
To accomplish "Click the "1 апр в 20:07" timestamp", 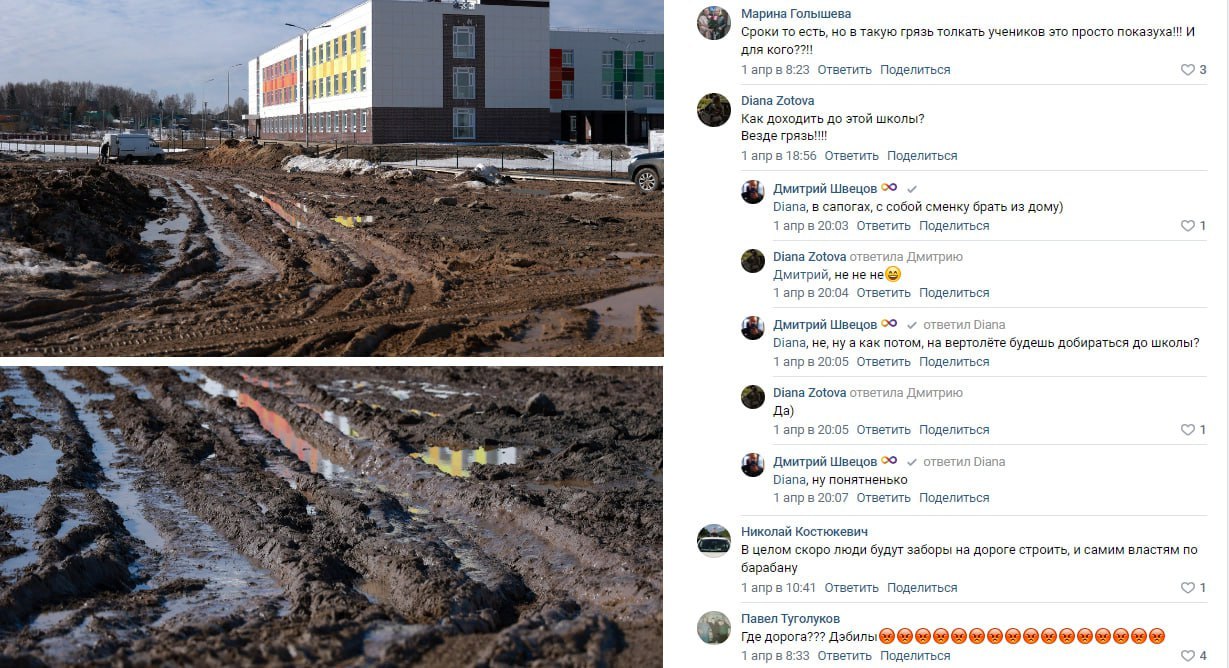I will pos(811,498).
